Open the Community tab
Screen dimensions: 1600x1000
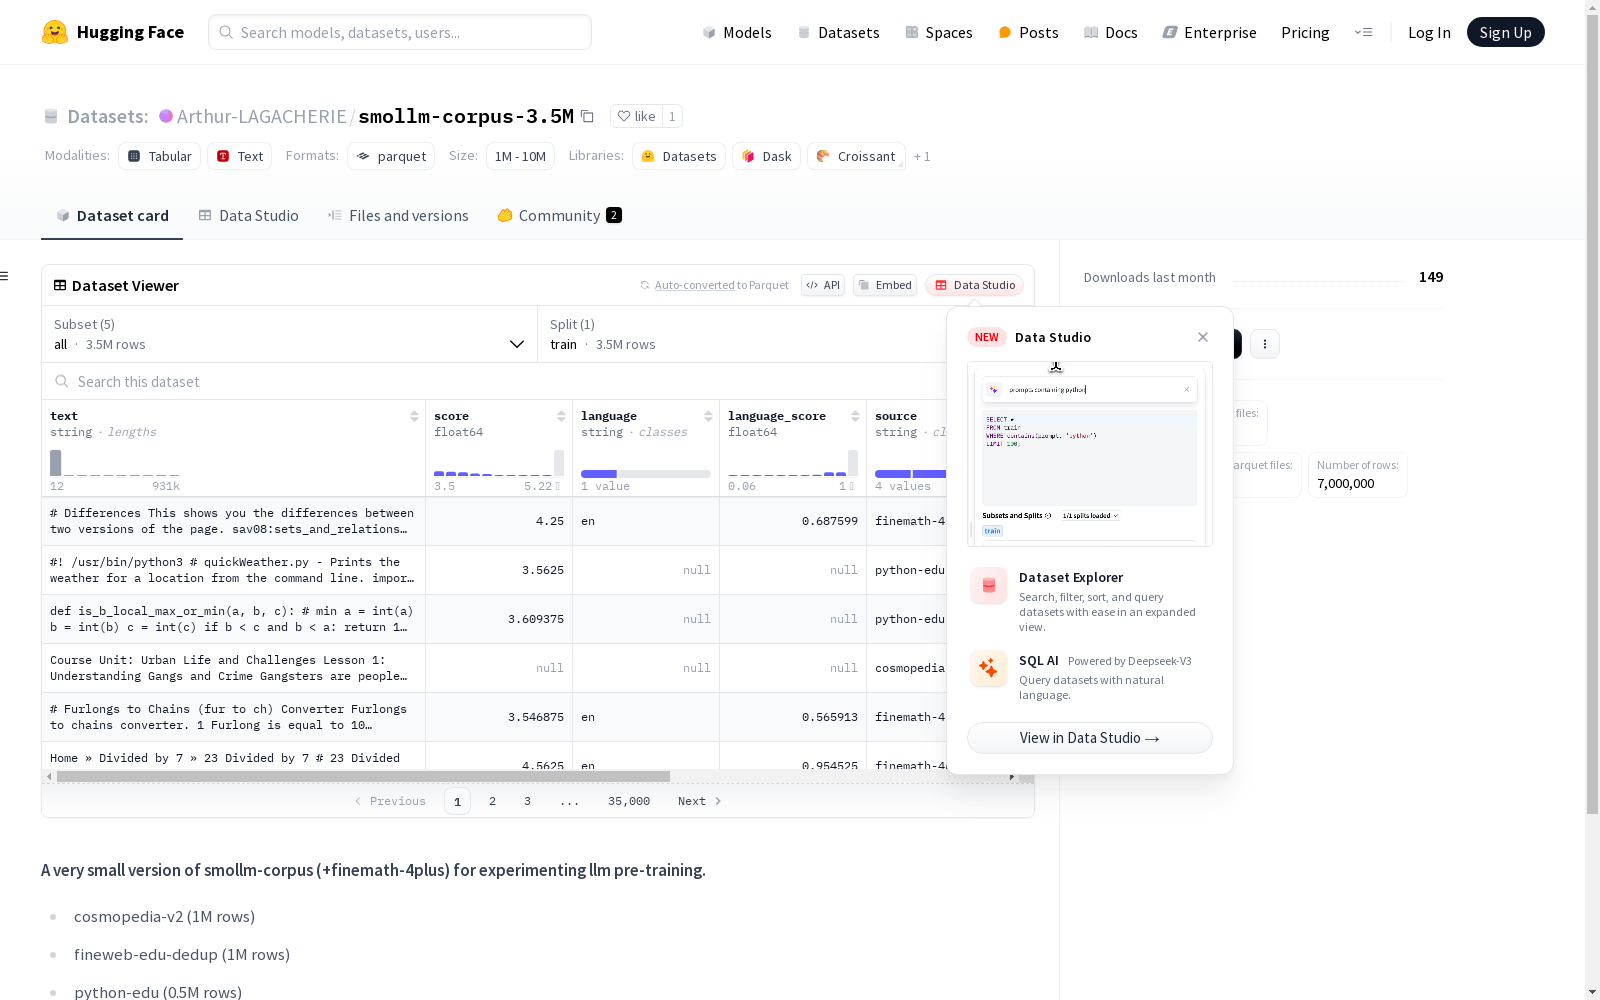[560, 215]
